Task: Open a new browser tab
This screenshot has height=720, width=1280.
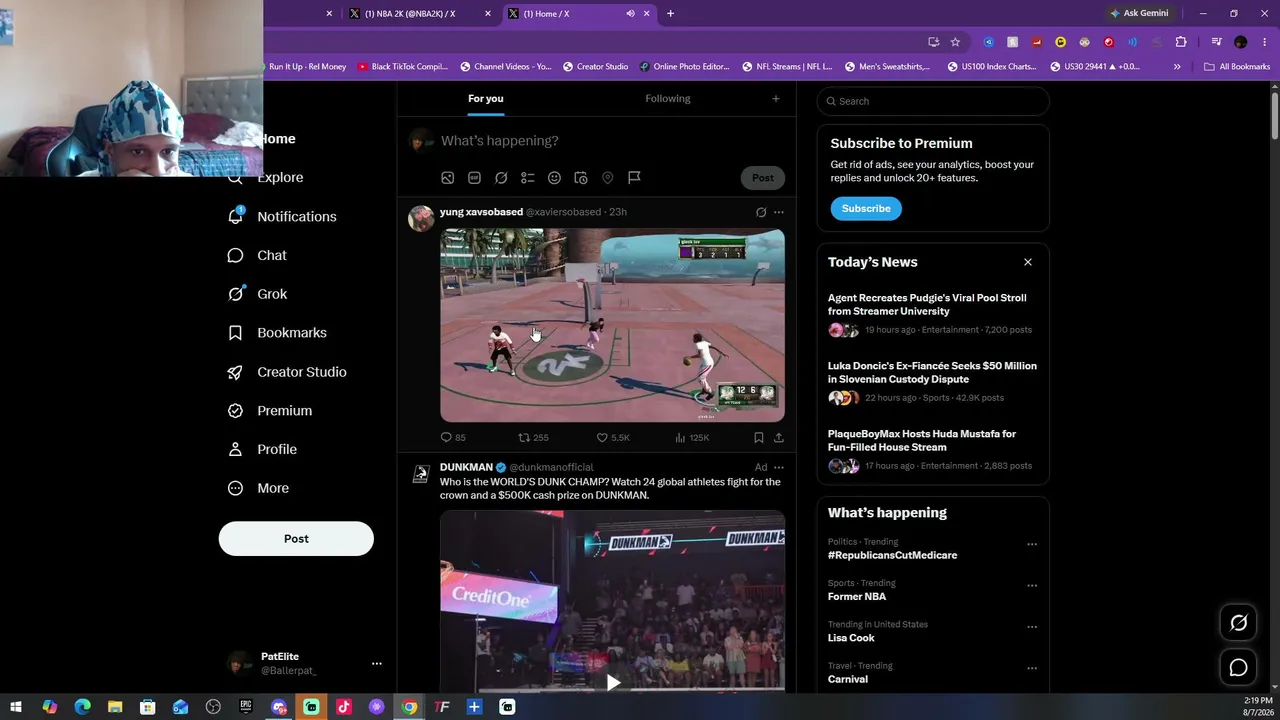Action: click(x=670, y=14)
